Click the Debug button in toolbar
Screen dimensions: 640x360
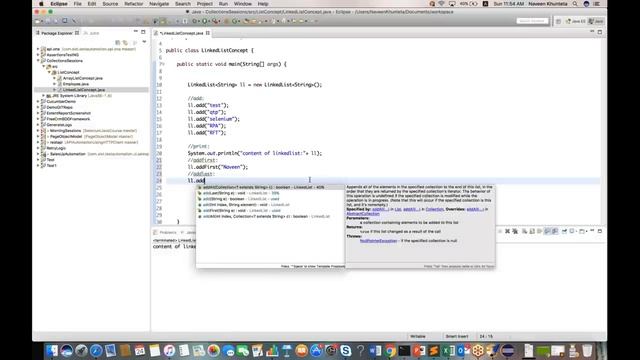pyautogui.click(x=195, y=21)
